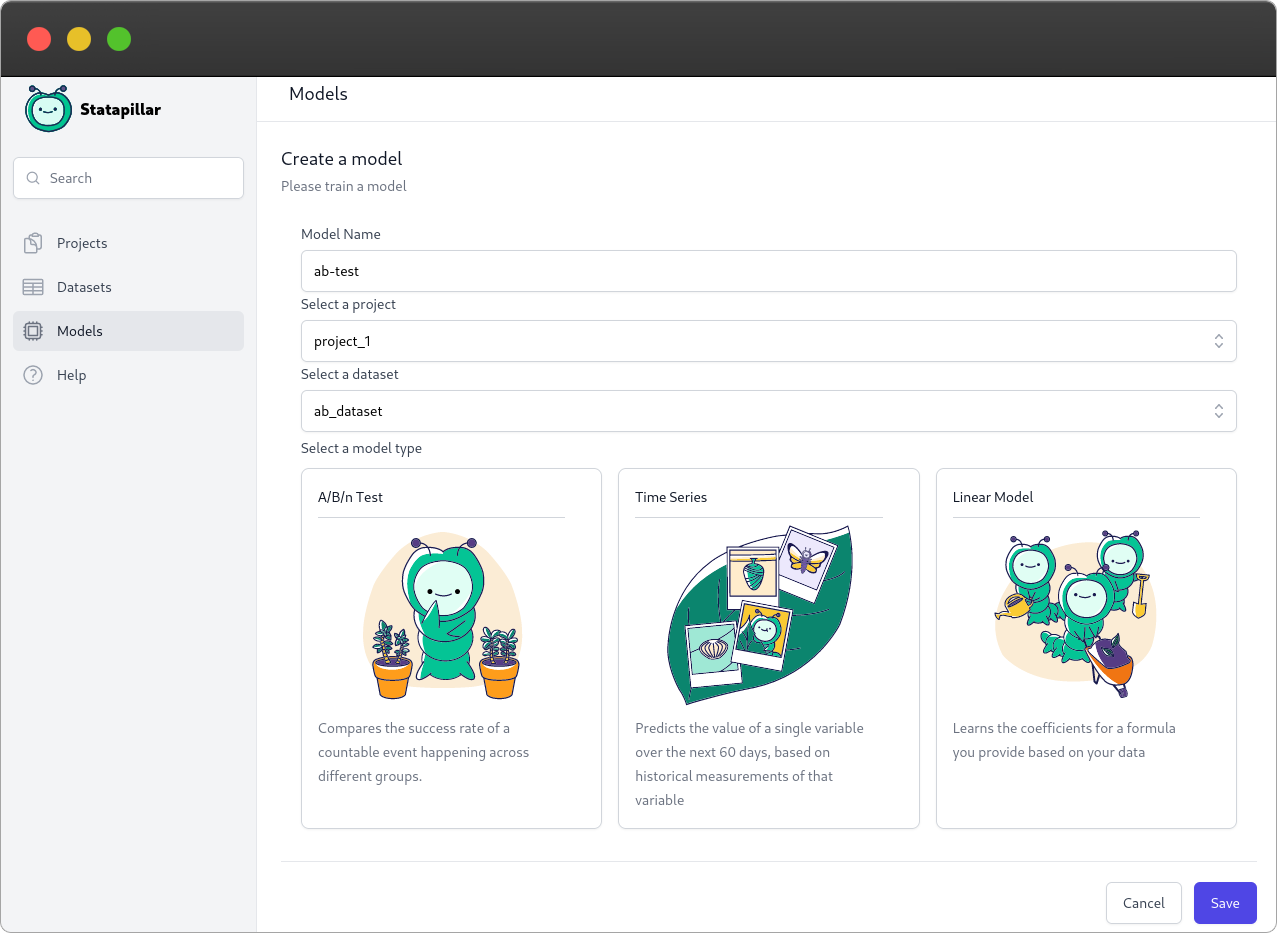
Task: Click the red close window button
Action: (x=39, y=39)
